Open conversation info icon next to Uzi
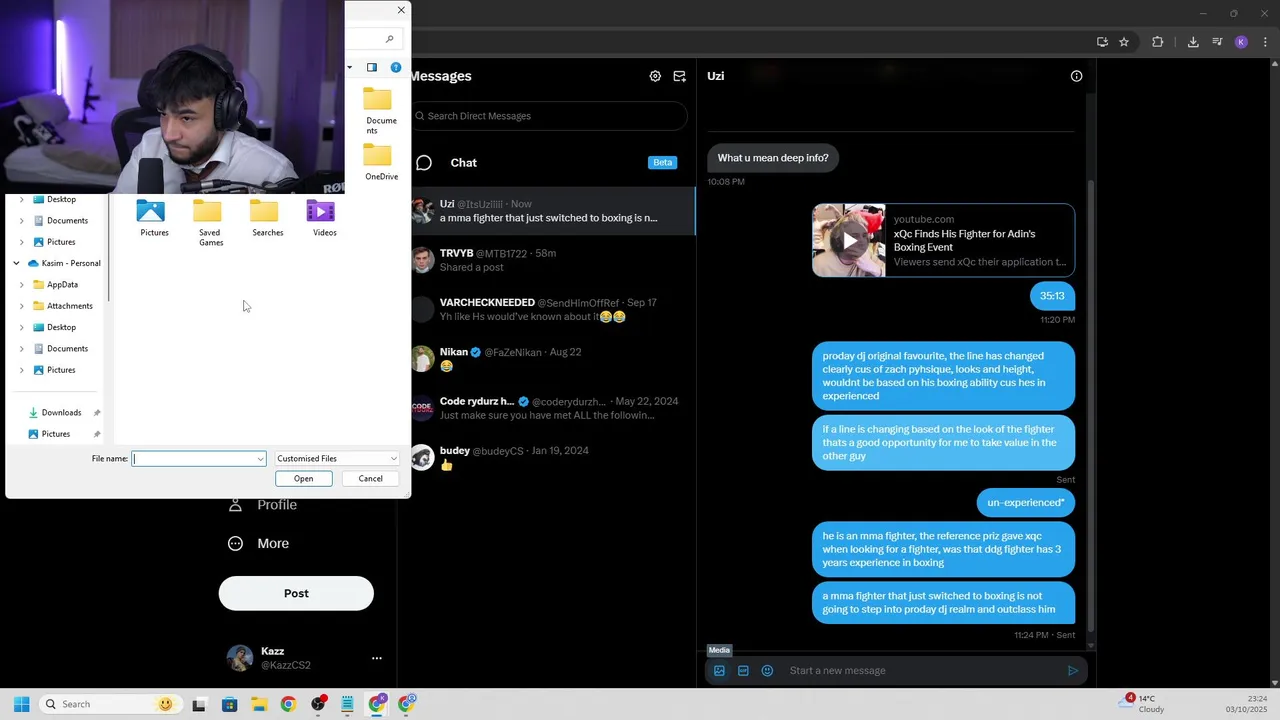This screenshot has height=720, width=1280. pos(1076,76)
